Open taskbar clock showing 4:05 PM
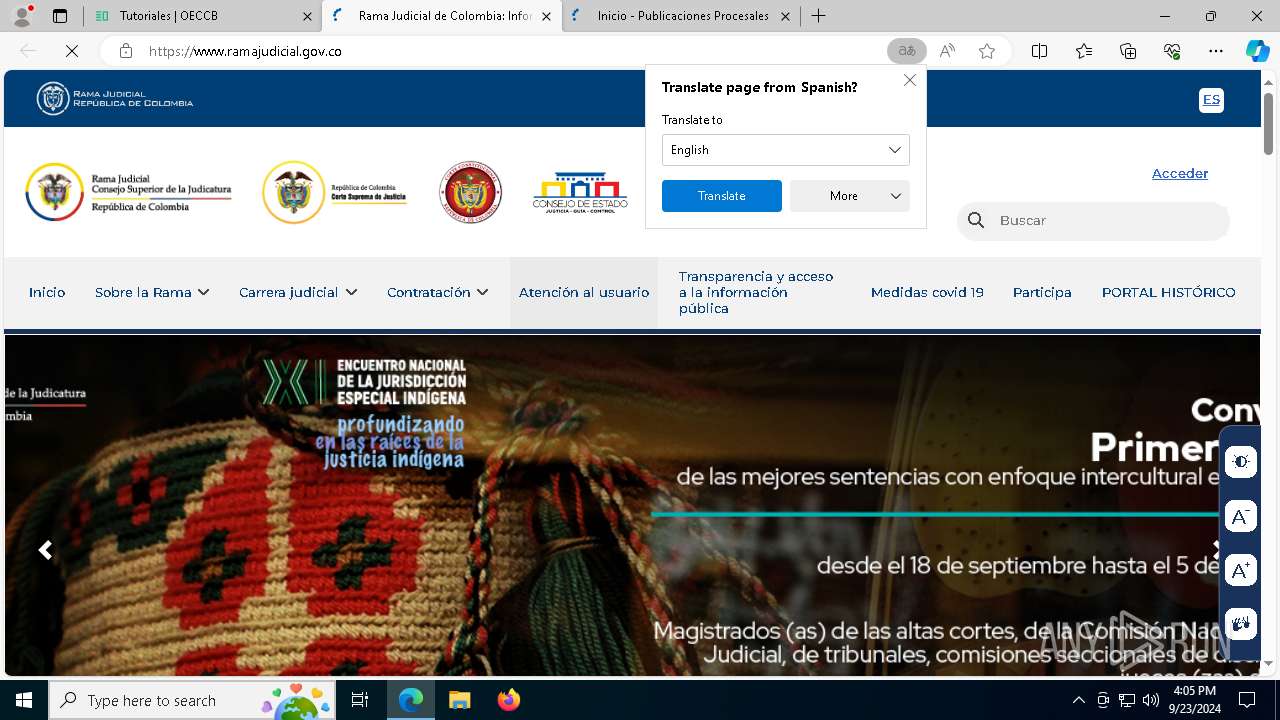Viewport: 1280px width, 720px height. tap(1194, 700)
